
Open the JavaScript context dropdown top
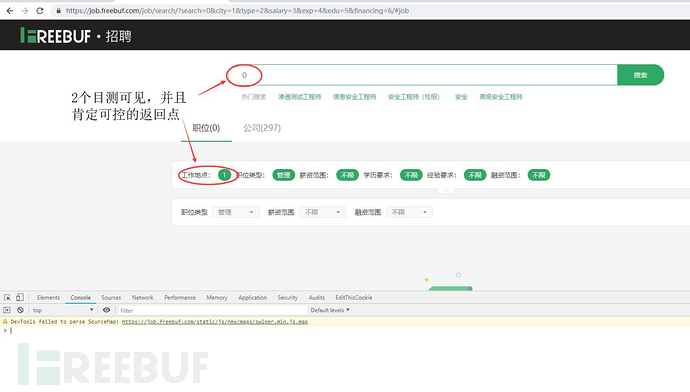[x=63, y=310]
